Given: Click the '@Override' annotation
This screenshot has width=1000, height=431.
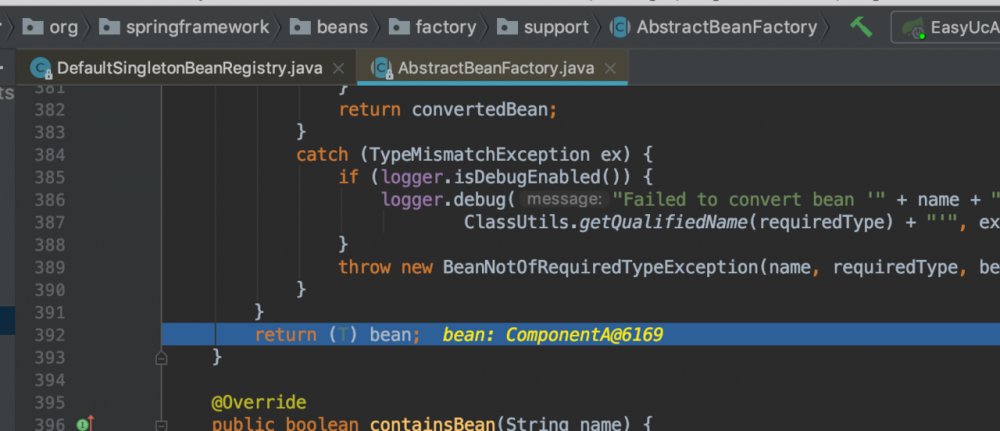Looking at the screenshot, I should [259, 403].
